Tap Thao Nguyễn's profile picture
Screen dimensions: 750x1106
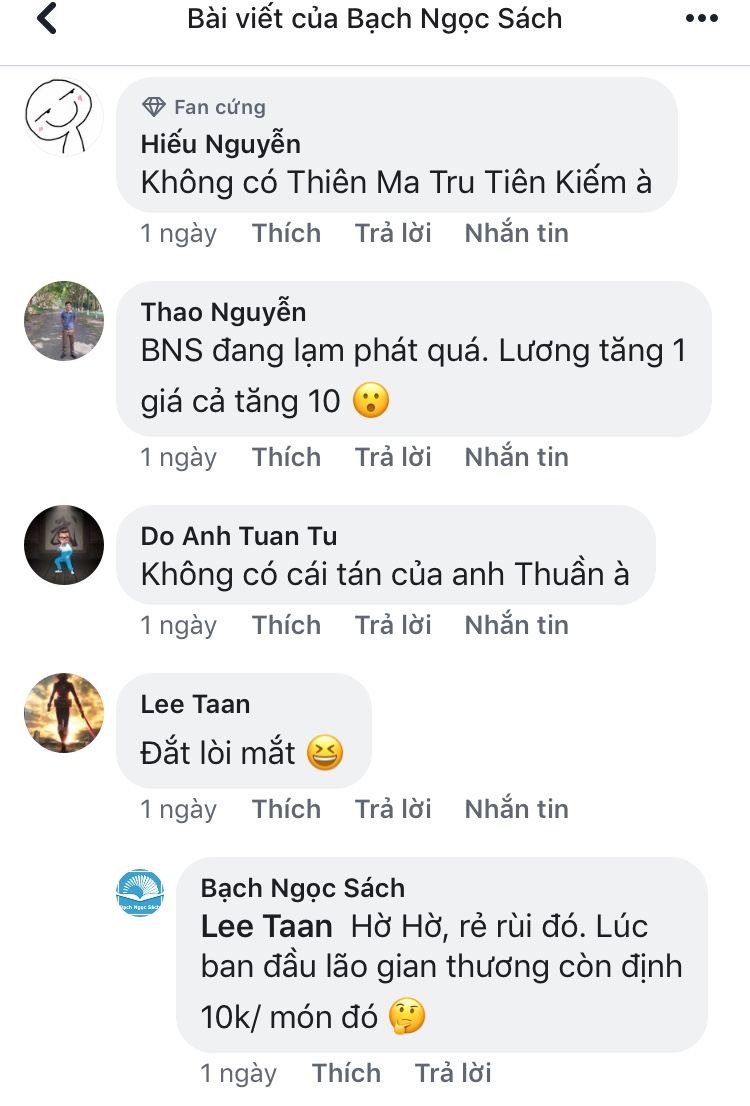pyautogui.click(x=63, y=320)
